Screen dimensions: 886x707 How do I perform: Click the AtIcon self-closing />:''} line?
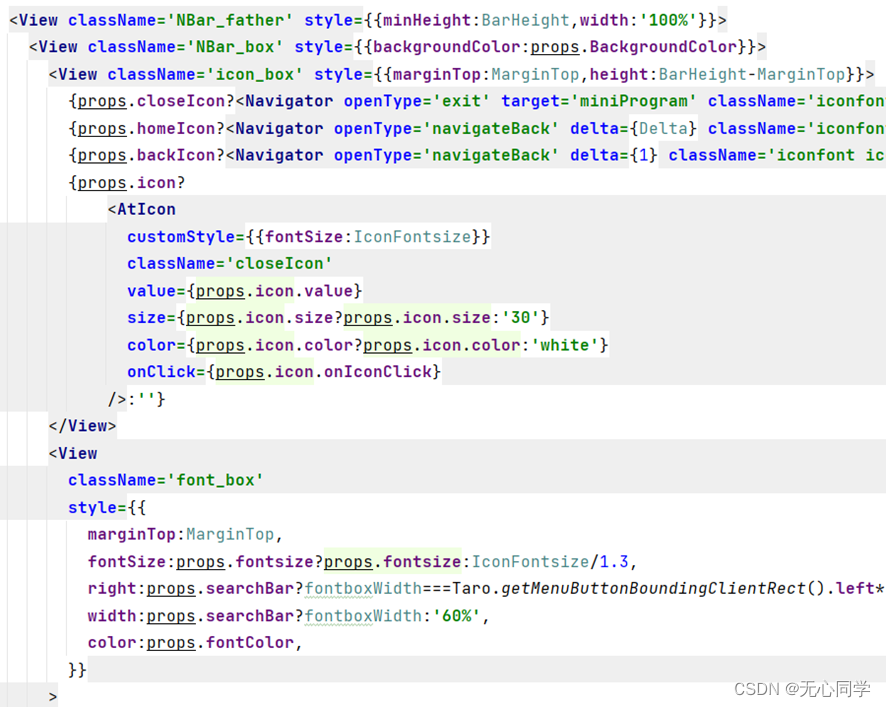pos(136,400)
